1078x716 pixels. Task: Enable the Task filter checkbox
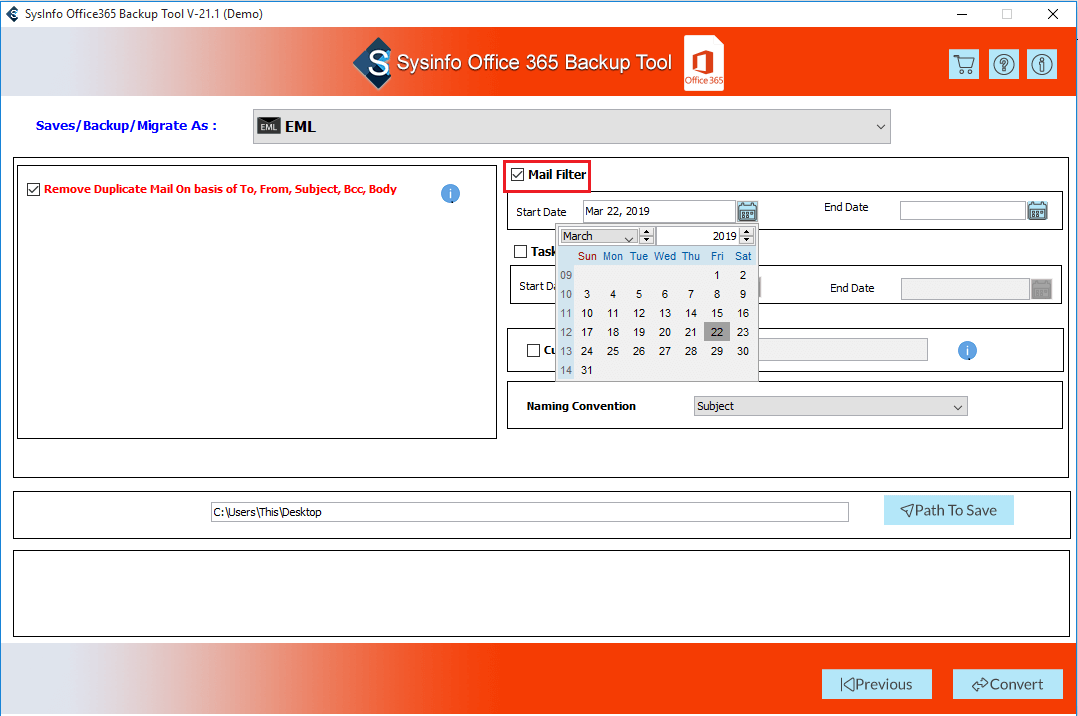coord(520,252)
